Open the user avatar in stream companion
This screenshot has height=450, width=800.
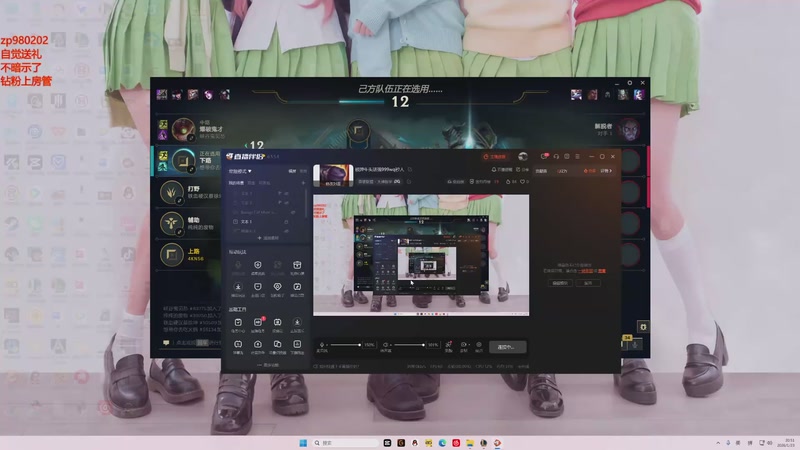click(522, 157)
